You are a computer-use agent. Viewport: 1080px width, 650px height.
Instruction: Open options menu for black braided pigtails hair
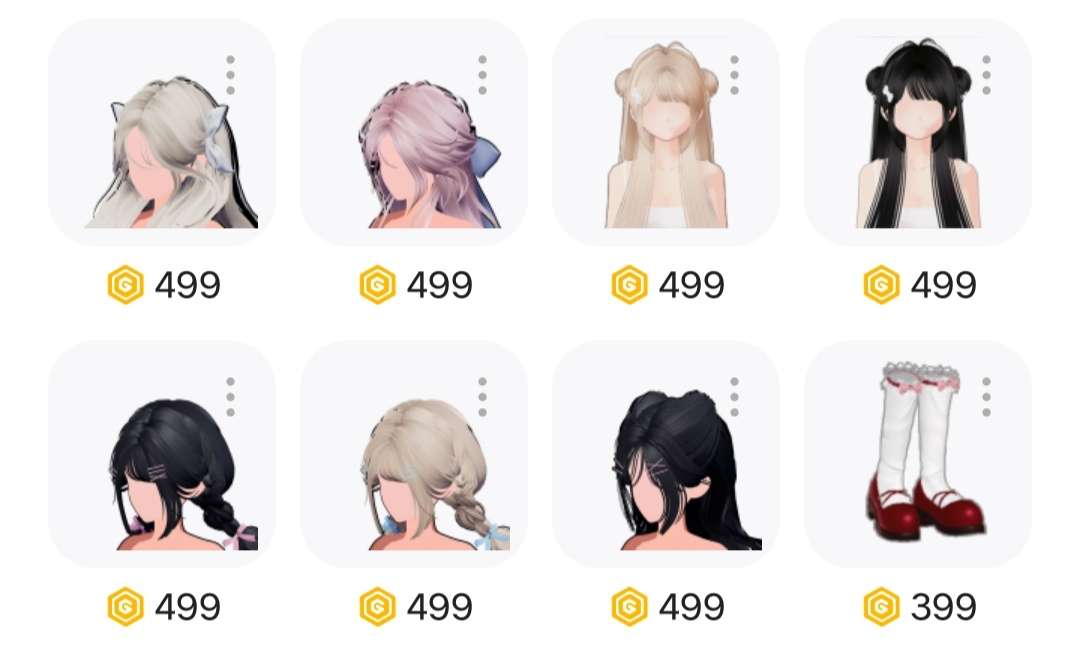(230, 397)
